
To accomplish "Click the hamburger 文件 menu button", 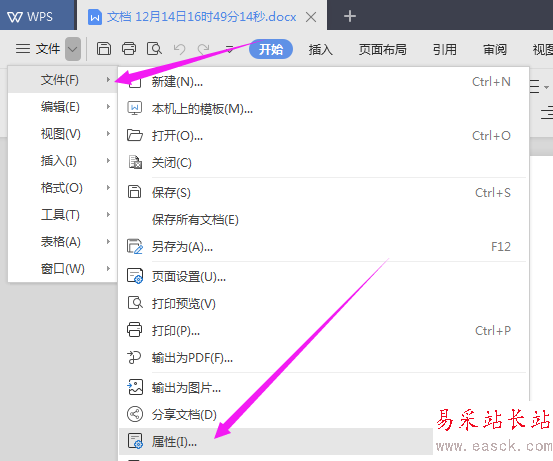I will click(38, 49).
